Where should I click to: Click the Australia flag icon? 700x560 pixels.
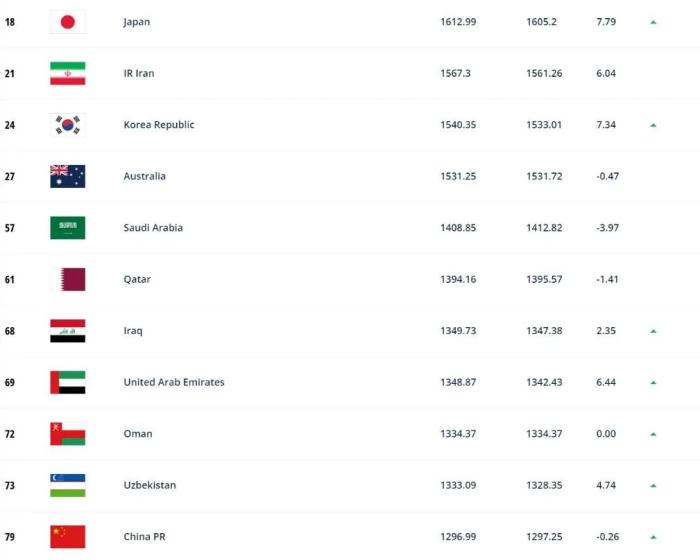click(x=68, y=176)
